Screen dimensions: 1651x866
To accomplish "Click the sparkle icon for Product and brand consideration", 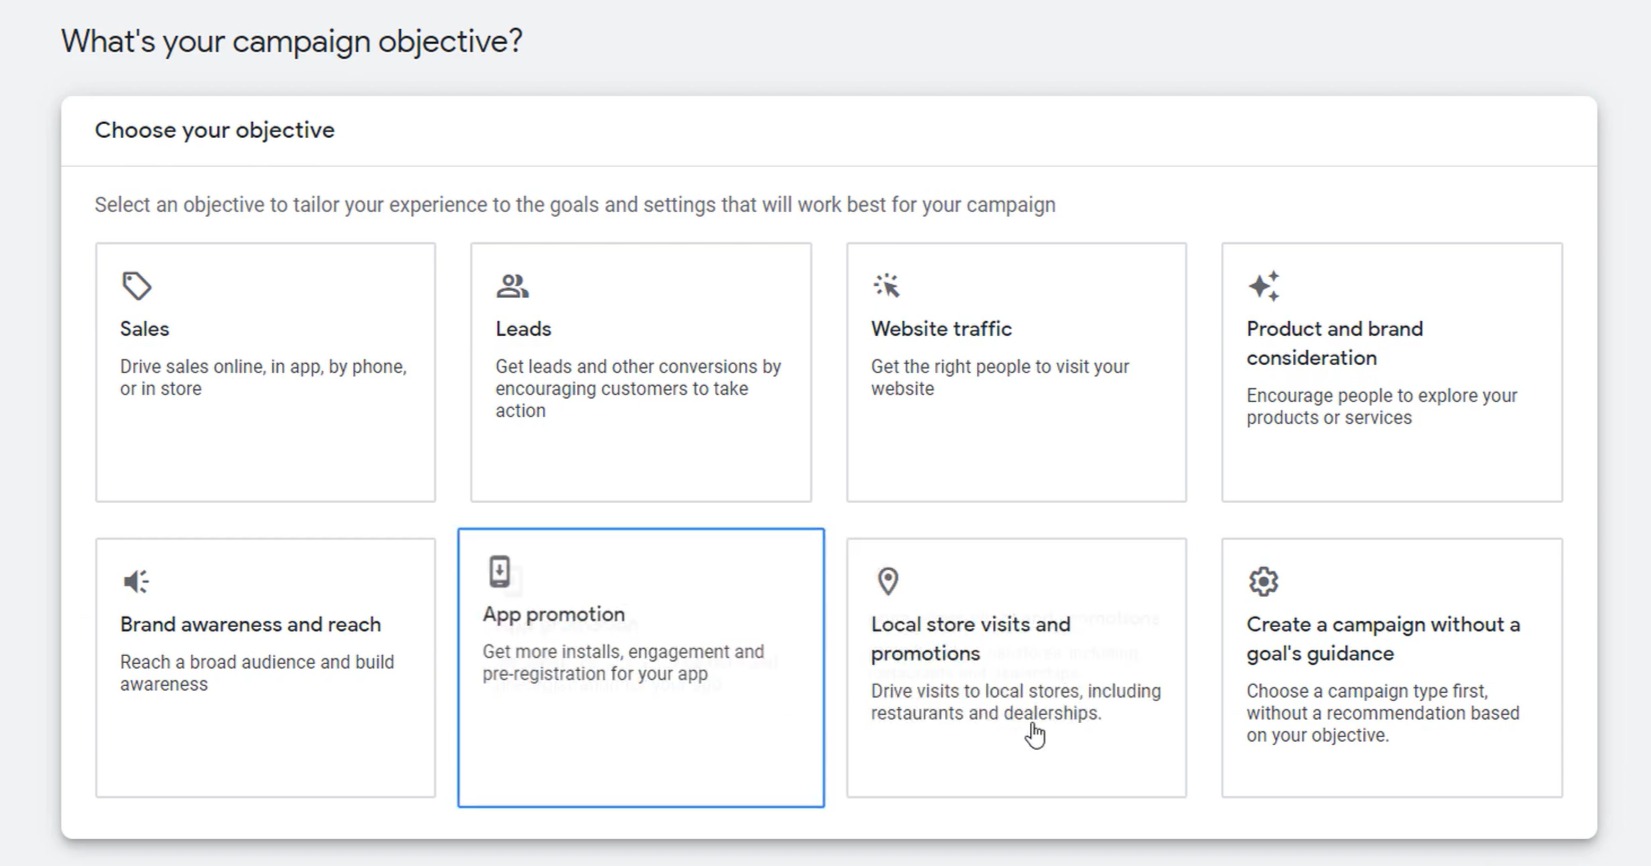I will [1264, 286].
